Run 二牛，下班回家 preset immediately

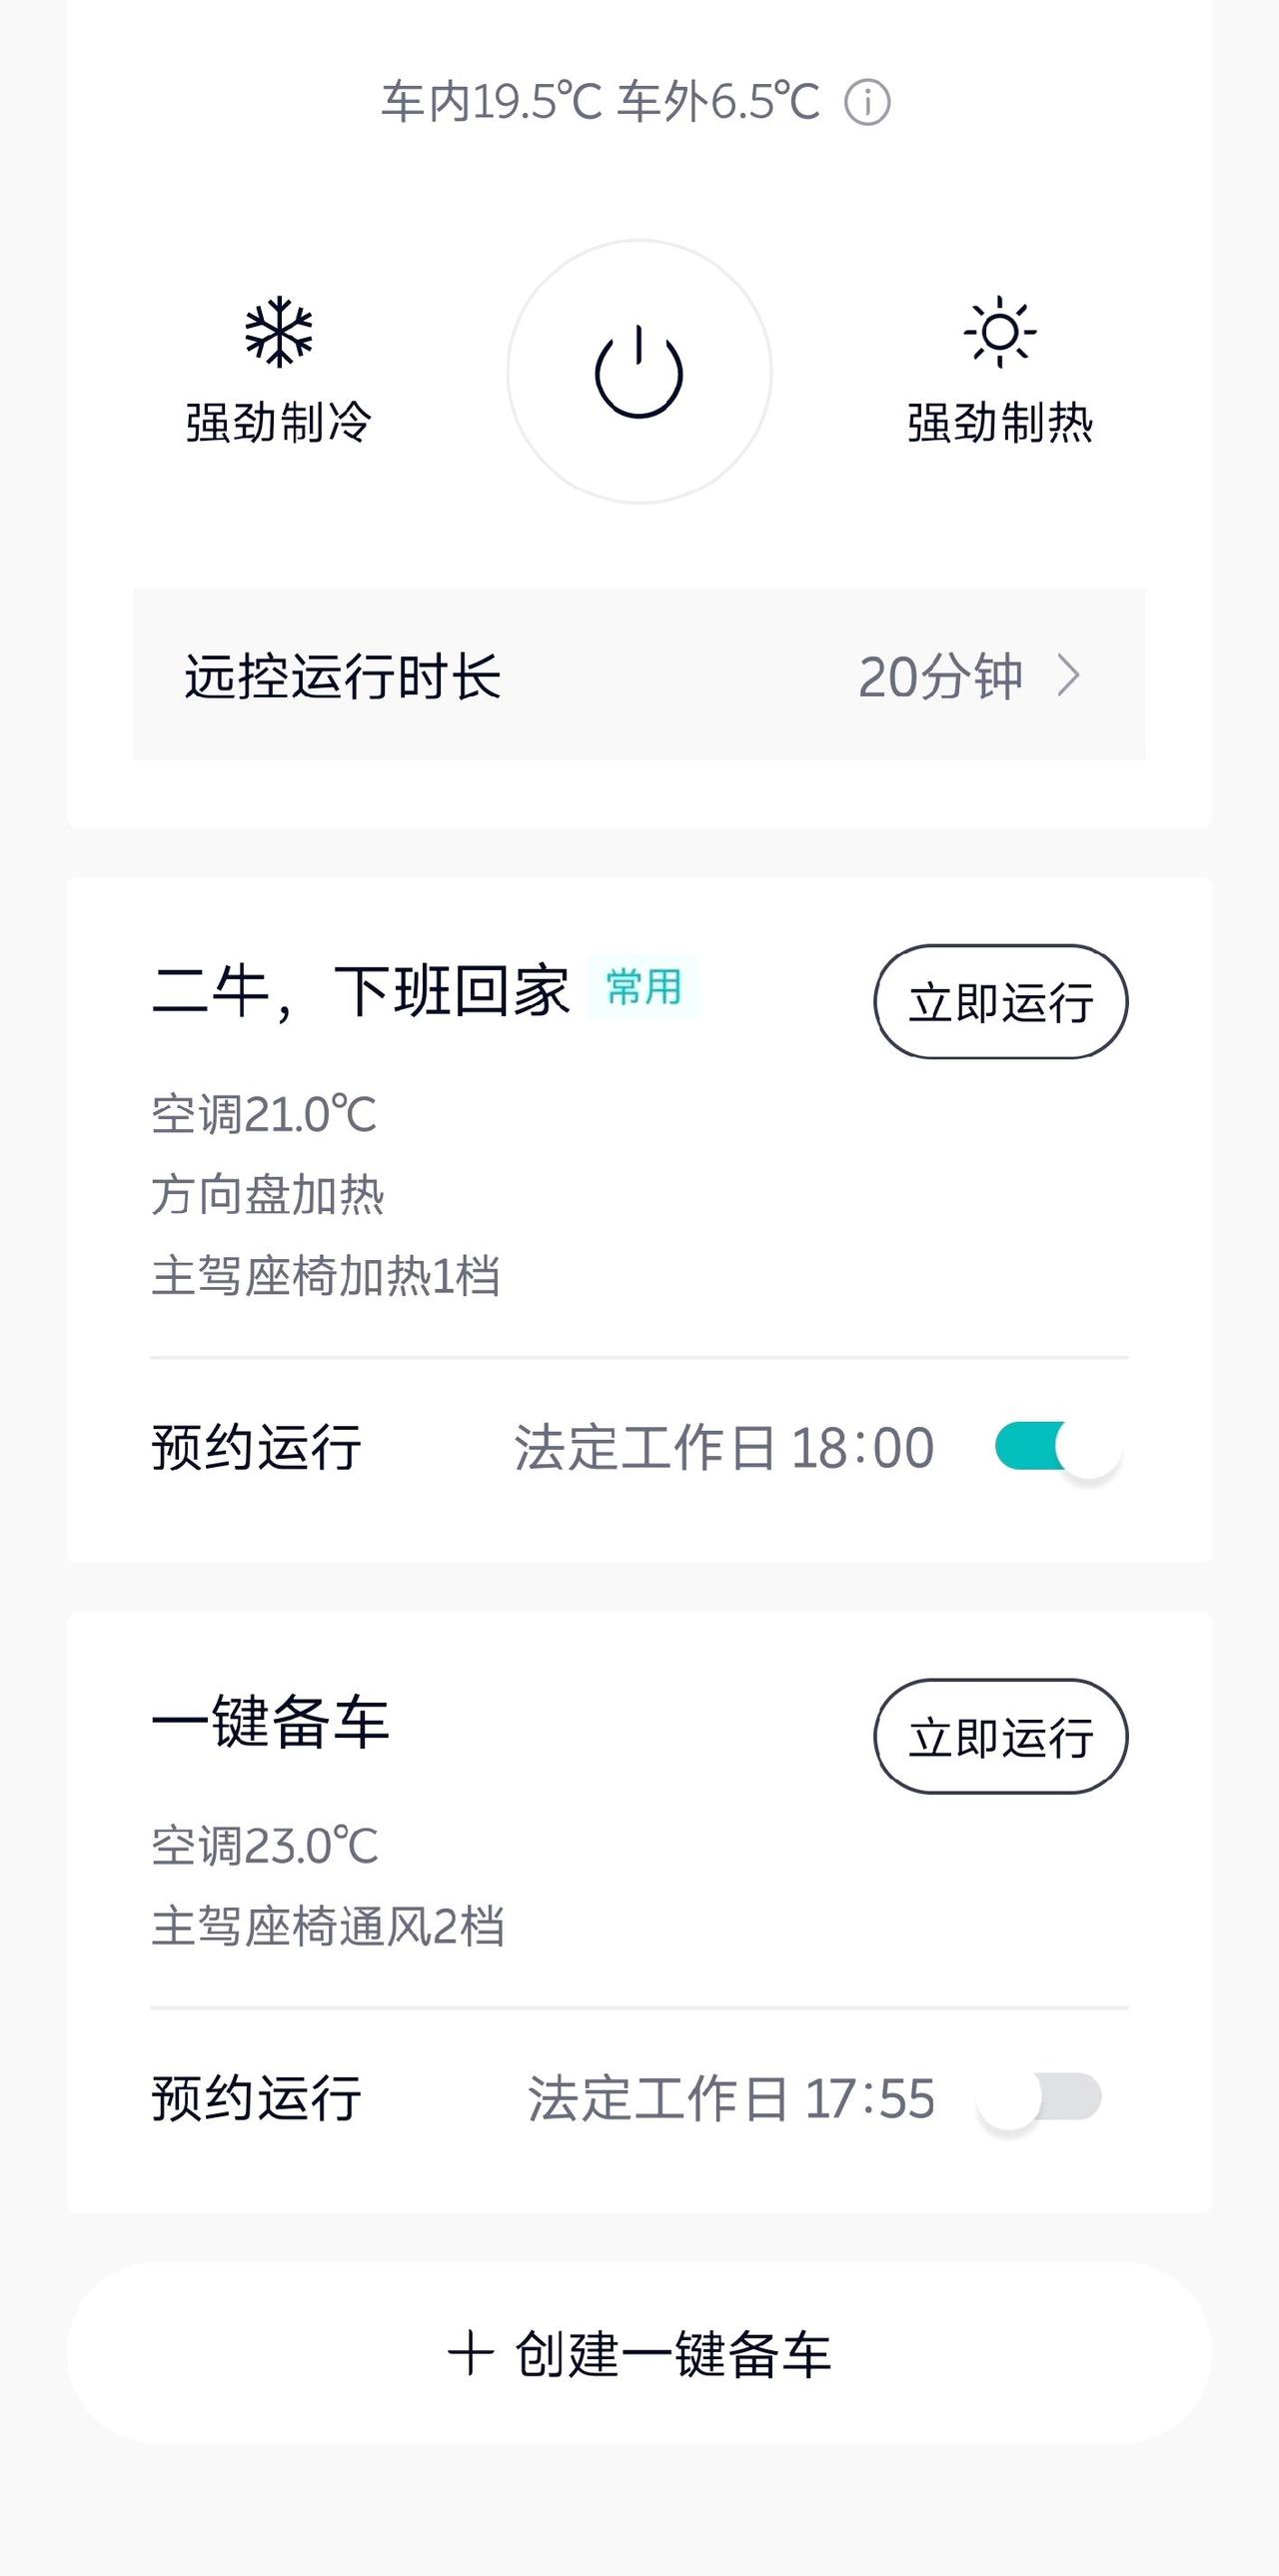pyautogui.click(x=1001, y=1002)
